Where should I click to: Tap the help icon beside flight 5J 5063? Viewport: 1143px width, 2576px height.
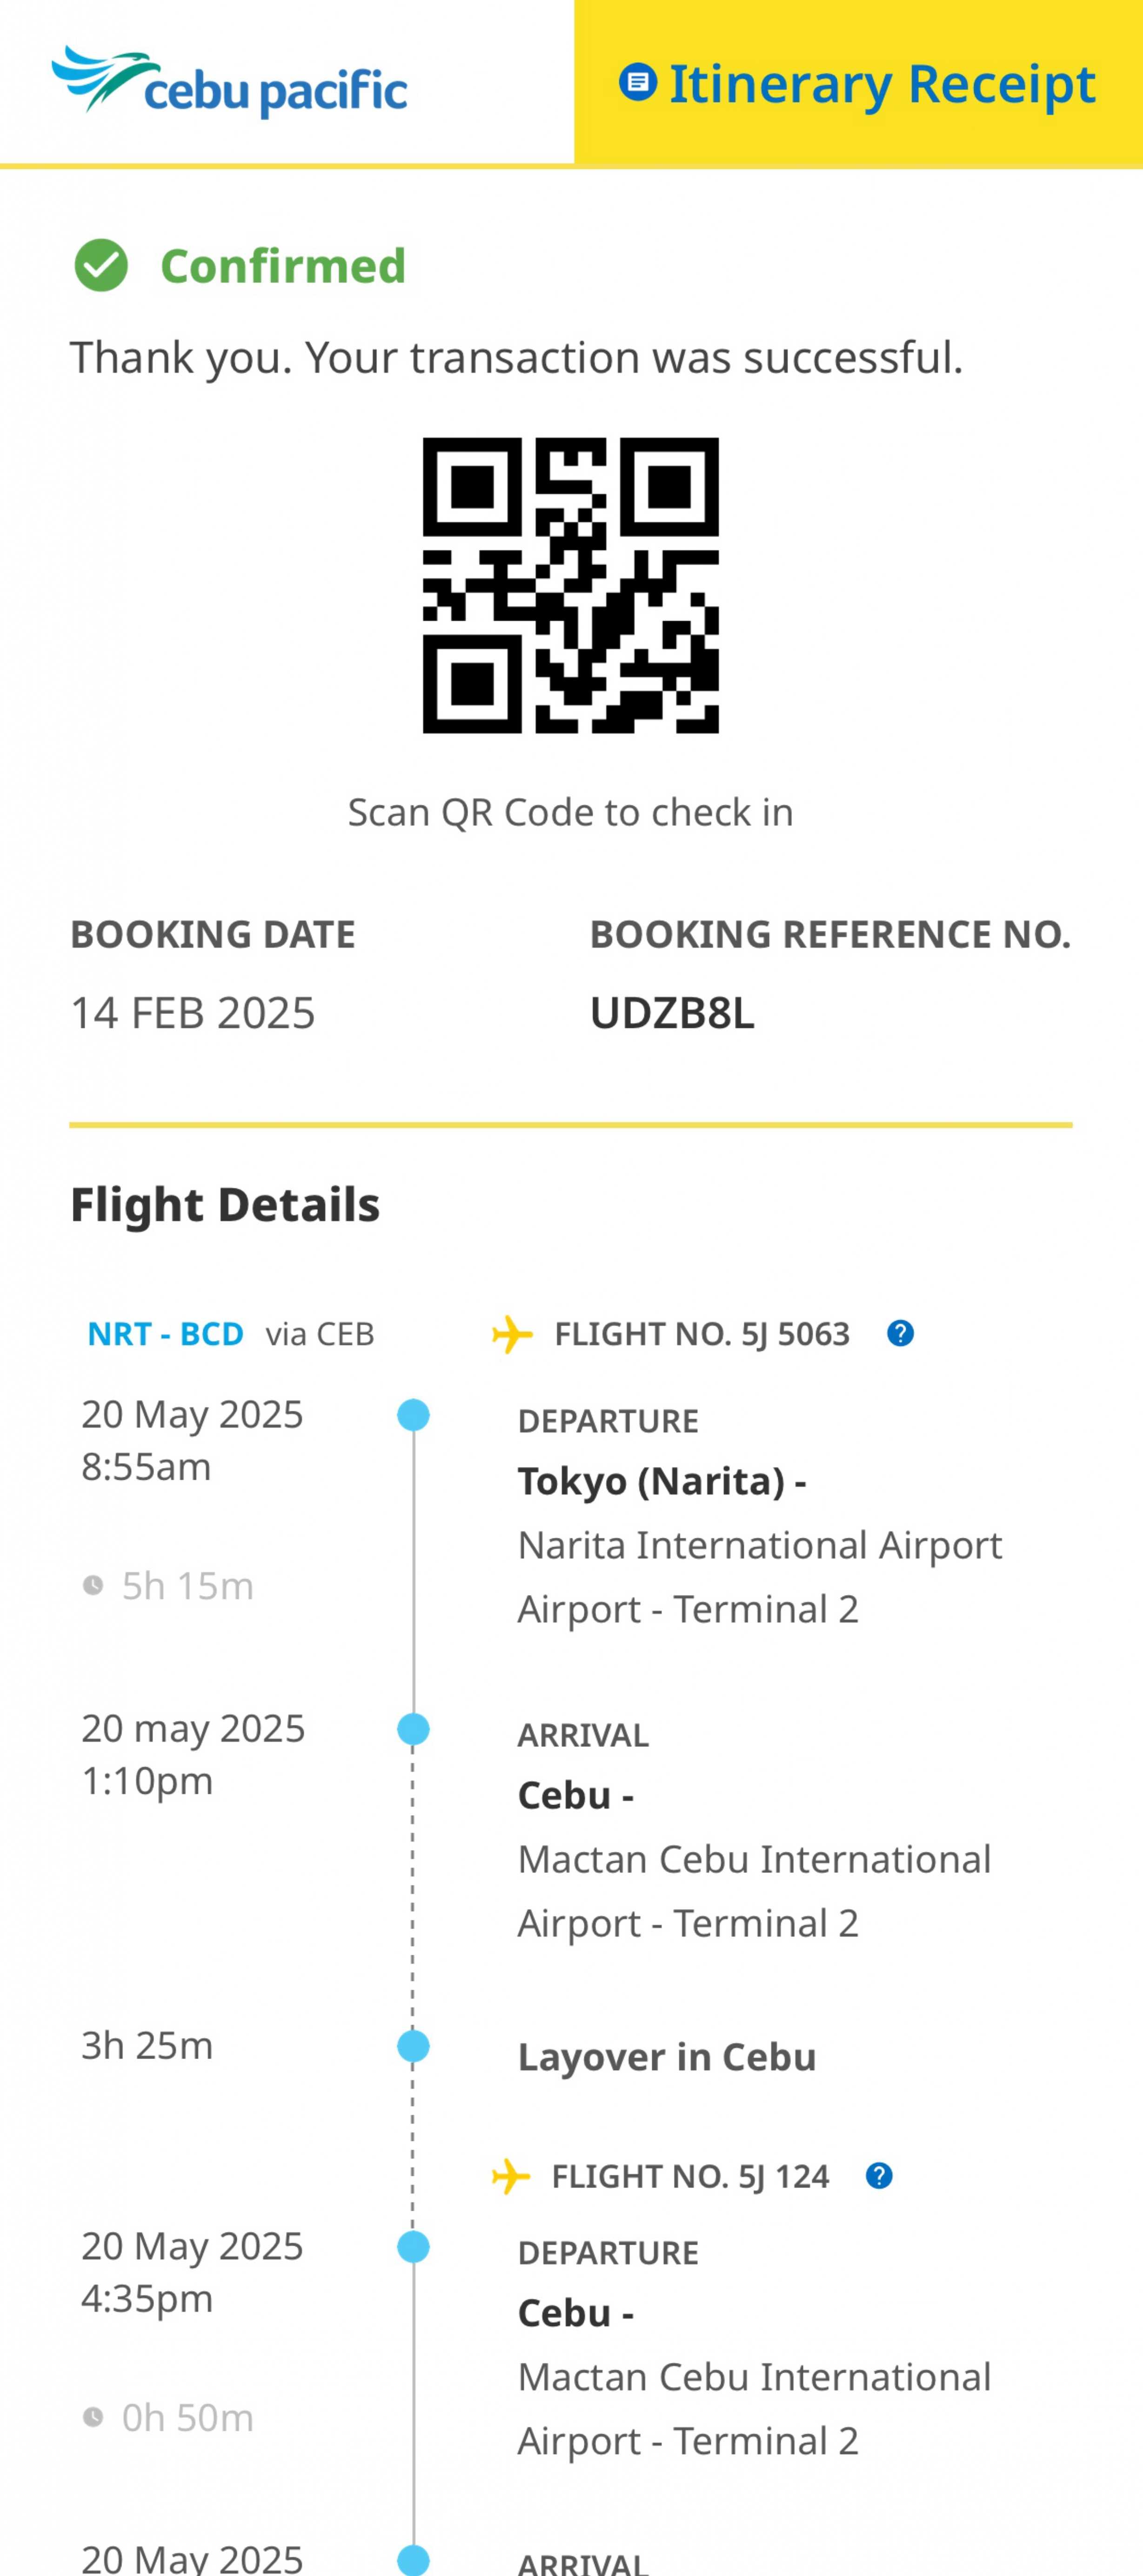click(900, 1334)
